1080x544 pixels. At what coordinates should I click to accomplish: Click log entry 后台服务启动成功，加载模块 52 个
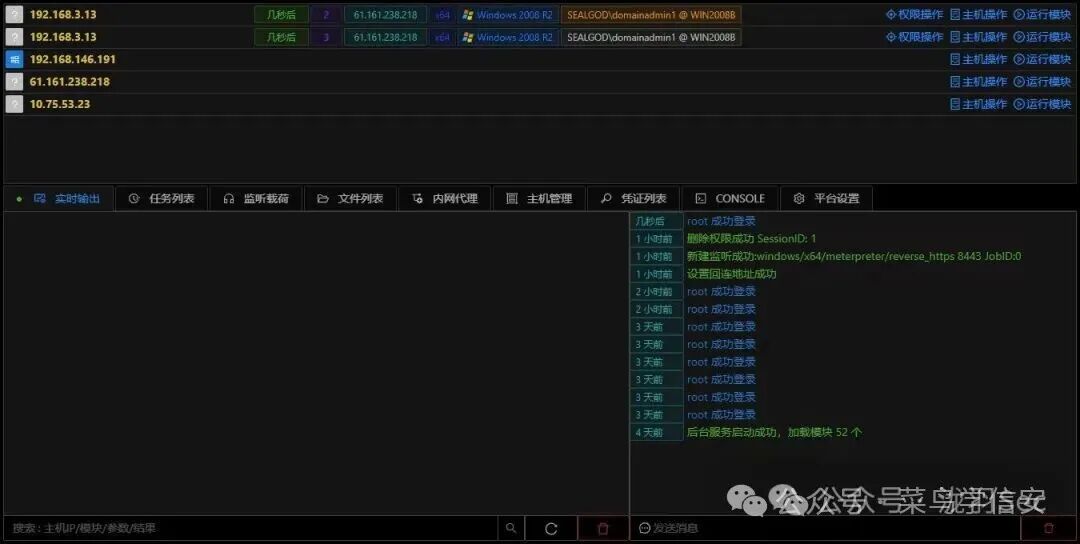[774, 432]
